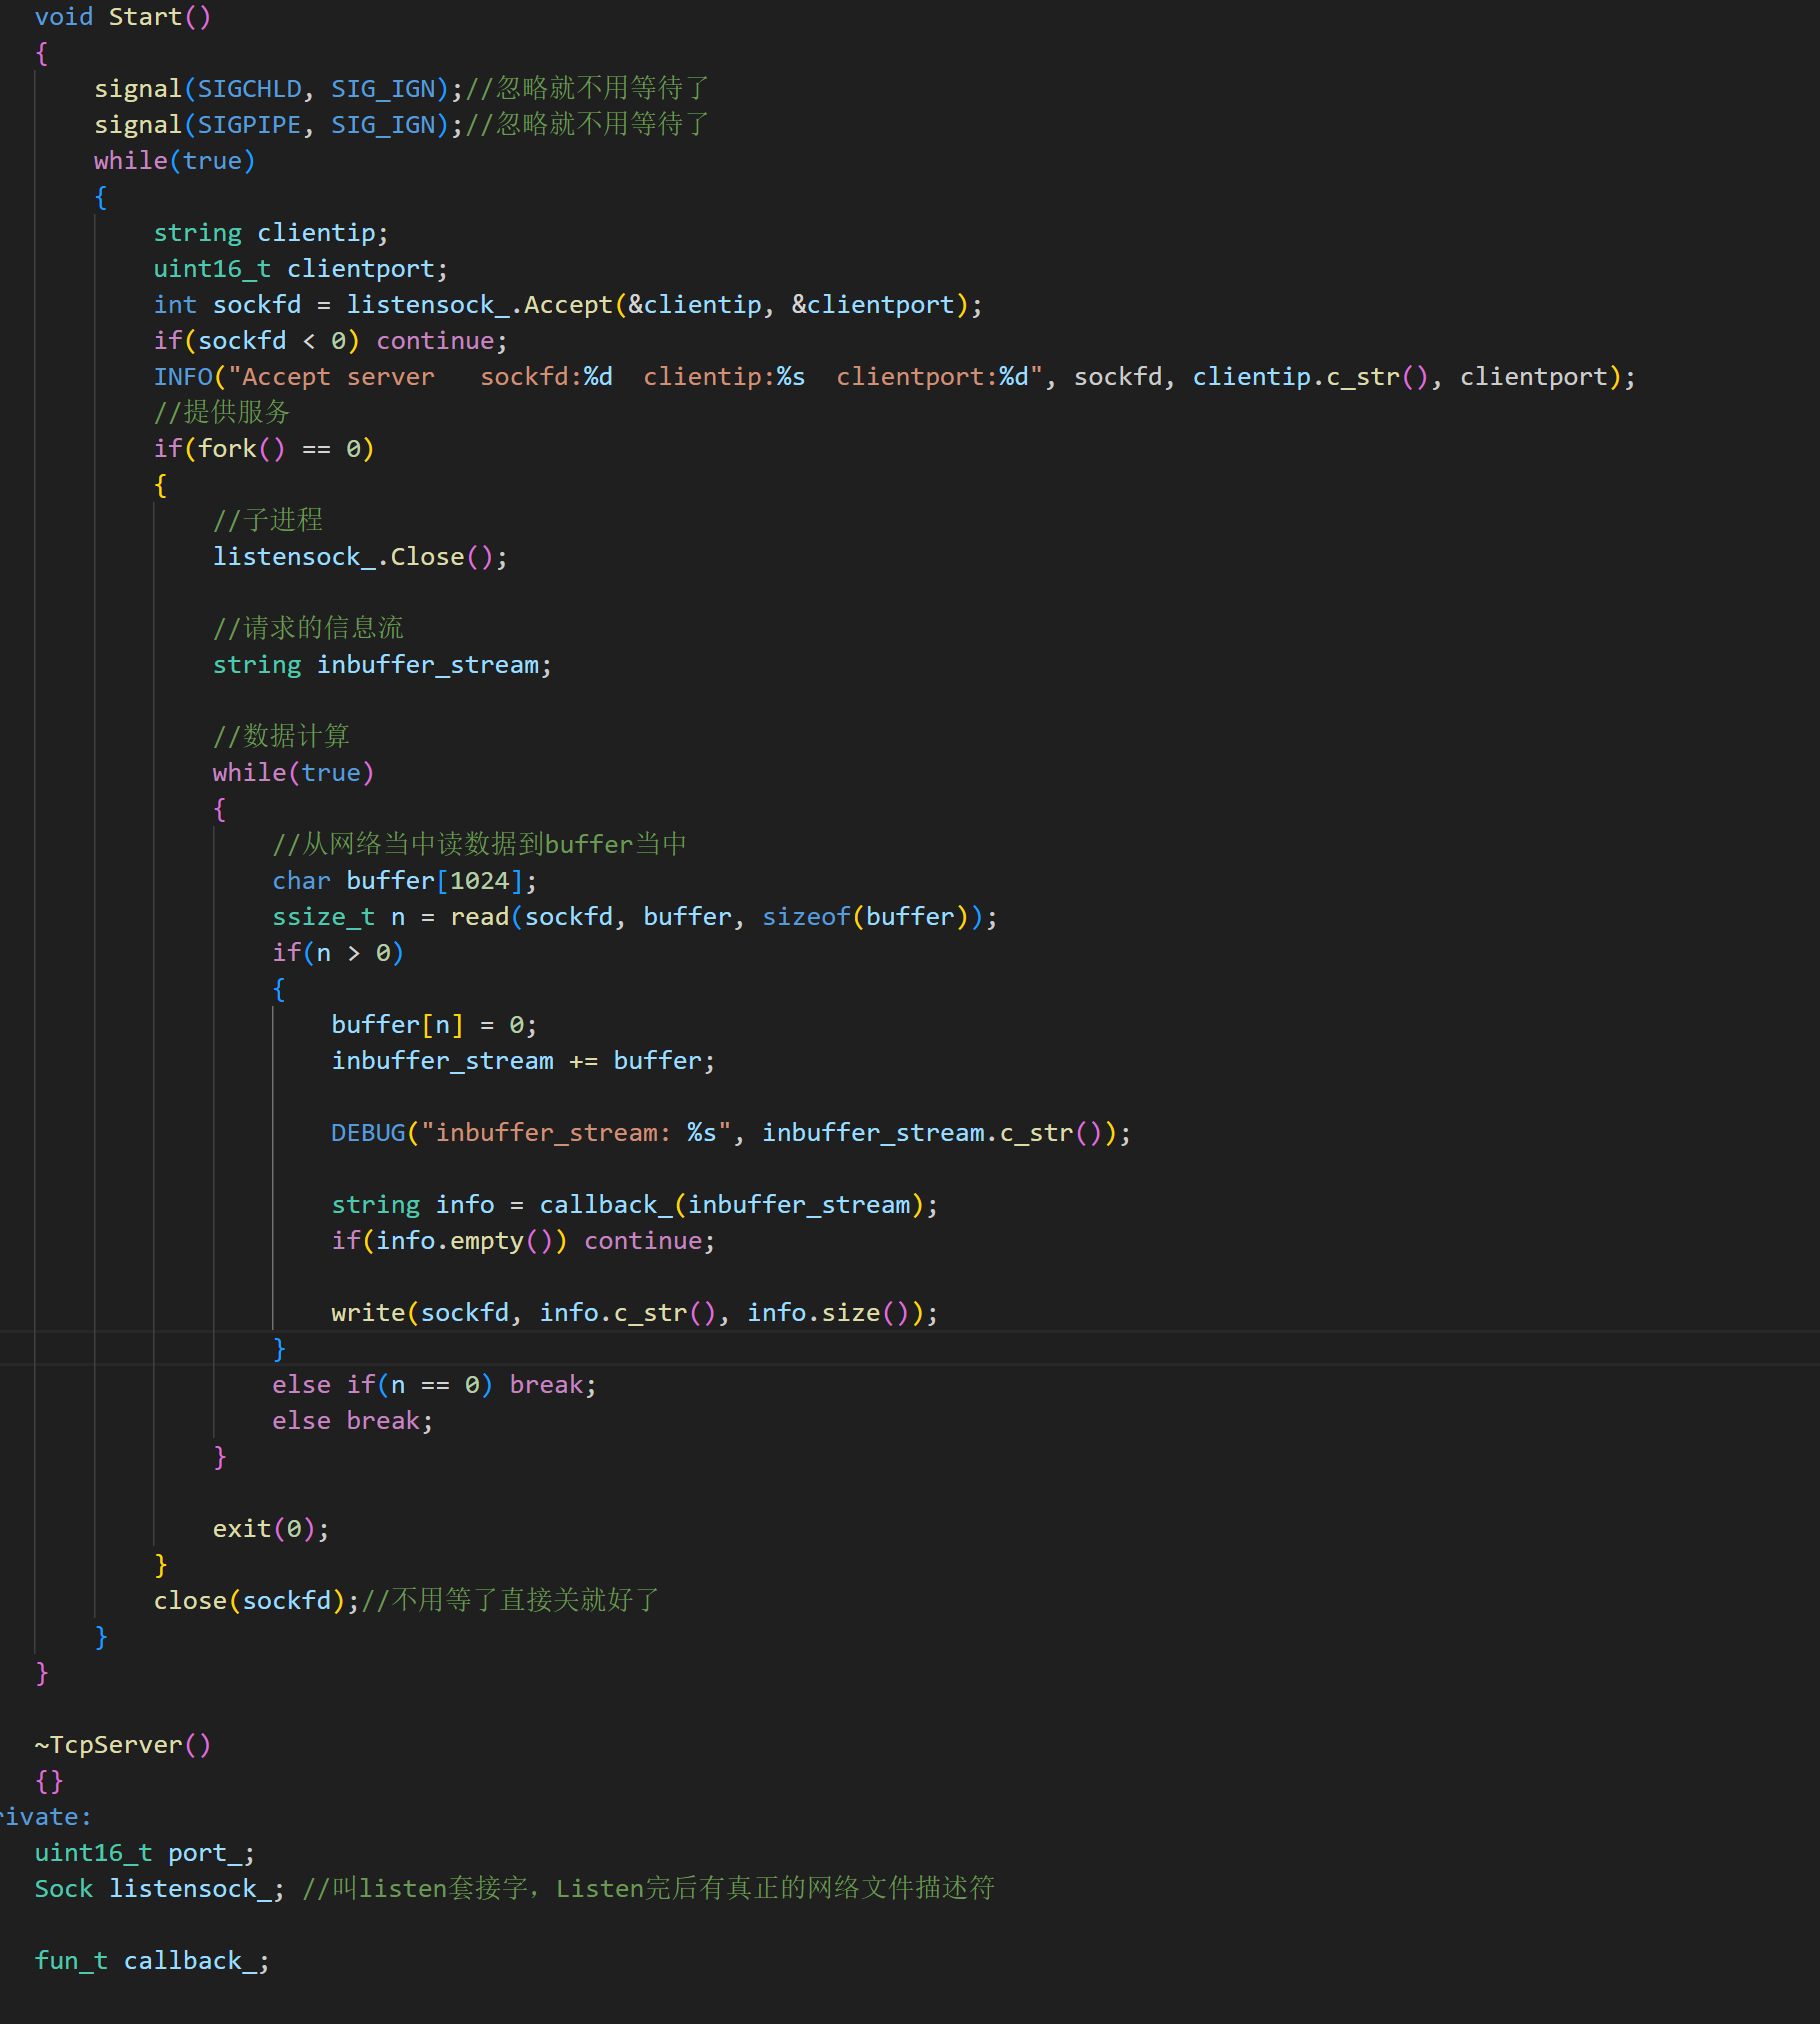Click the listensock_.Close() call
Viewport: 1820px width, 2024px height.
(360, 557)
